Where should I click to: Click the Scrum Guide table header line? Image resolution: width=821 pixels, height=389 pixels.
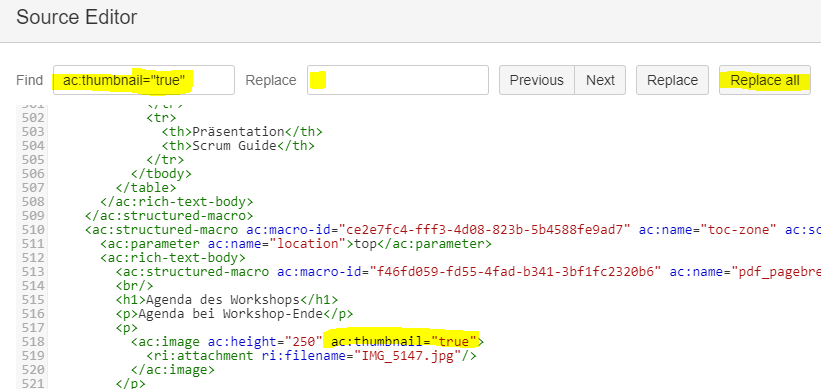click(x=238, y=146)
